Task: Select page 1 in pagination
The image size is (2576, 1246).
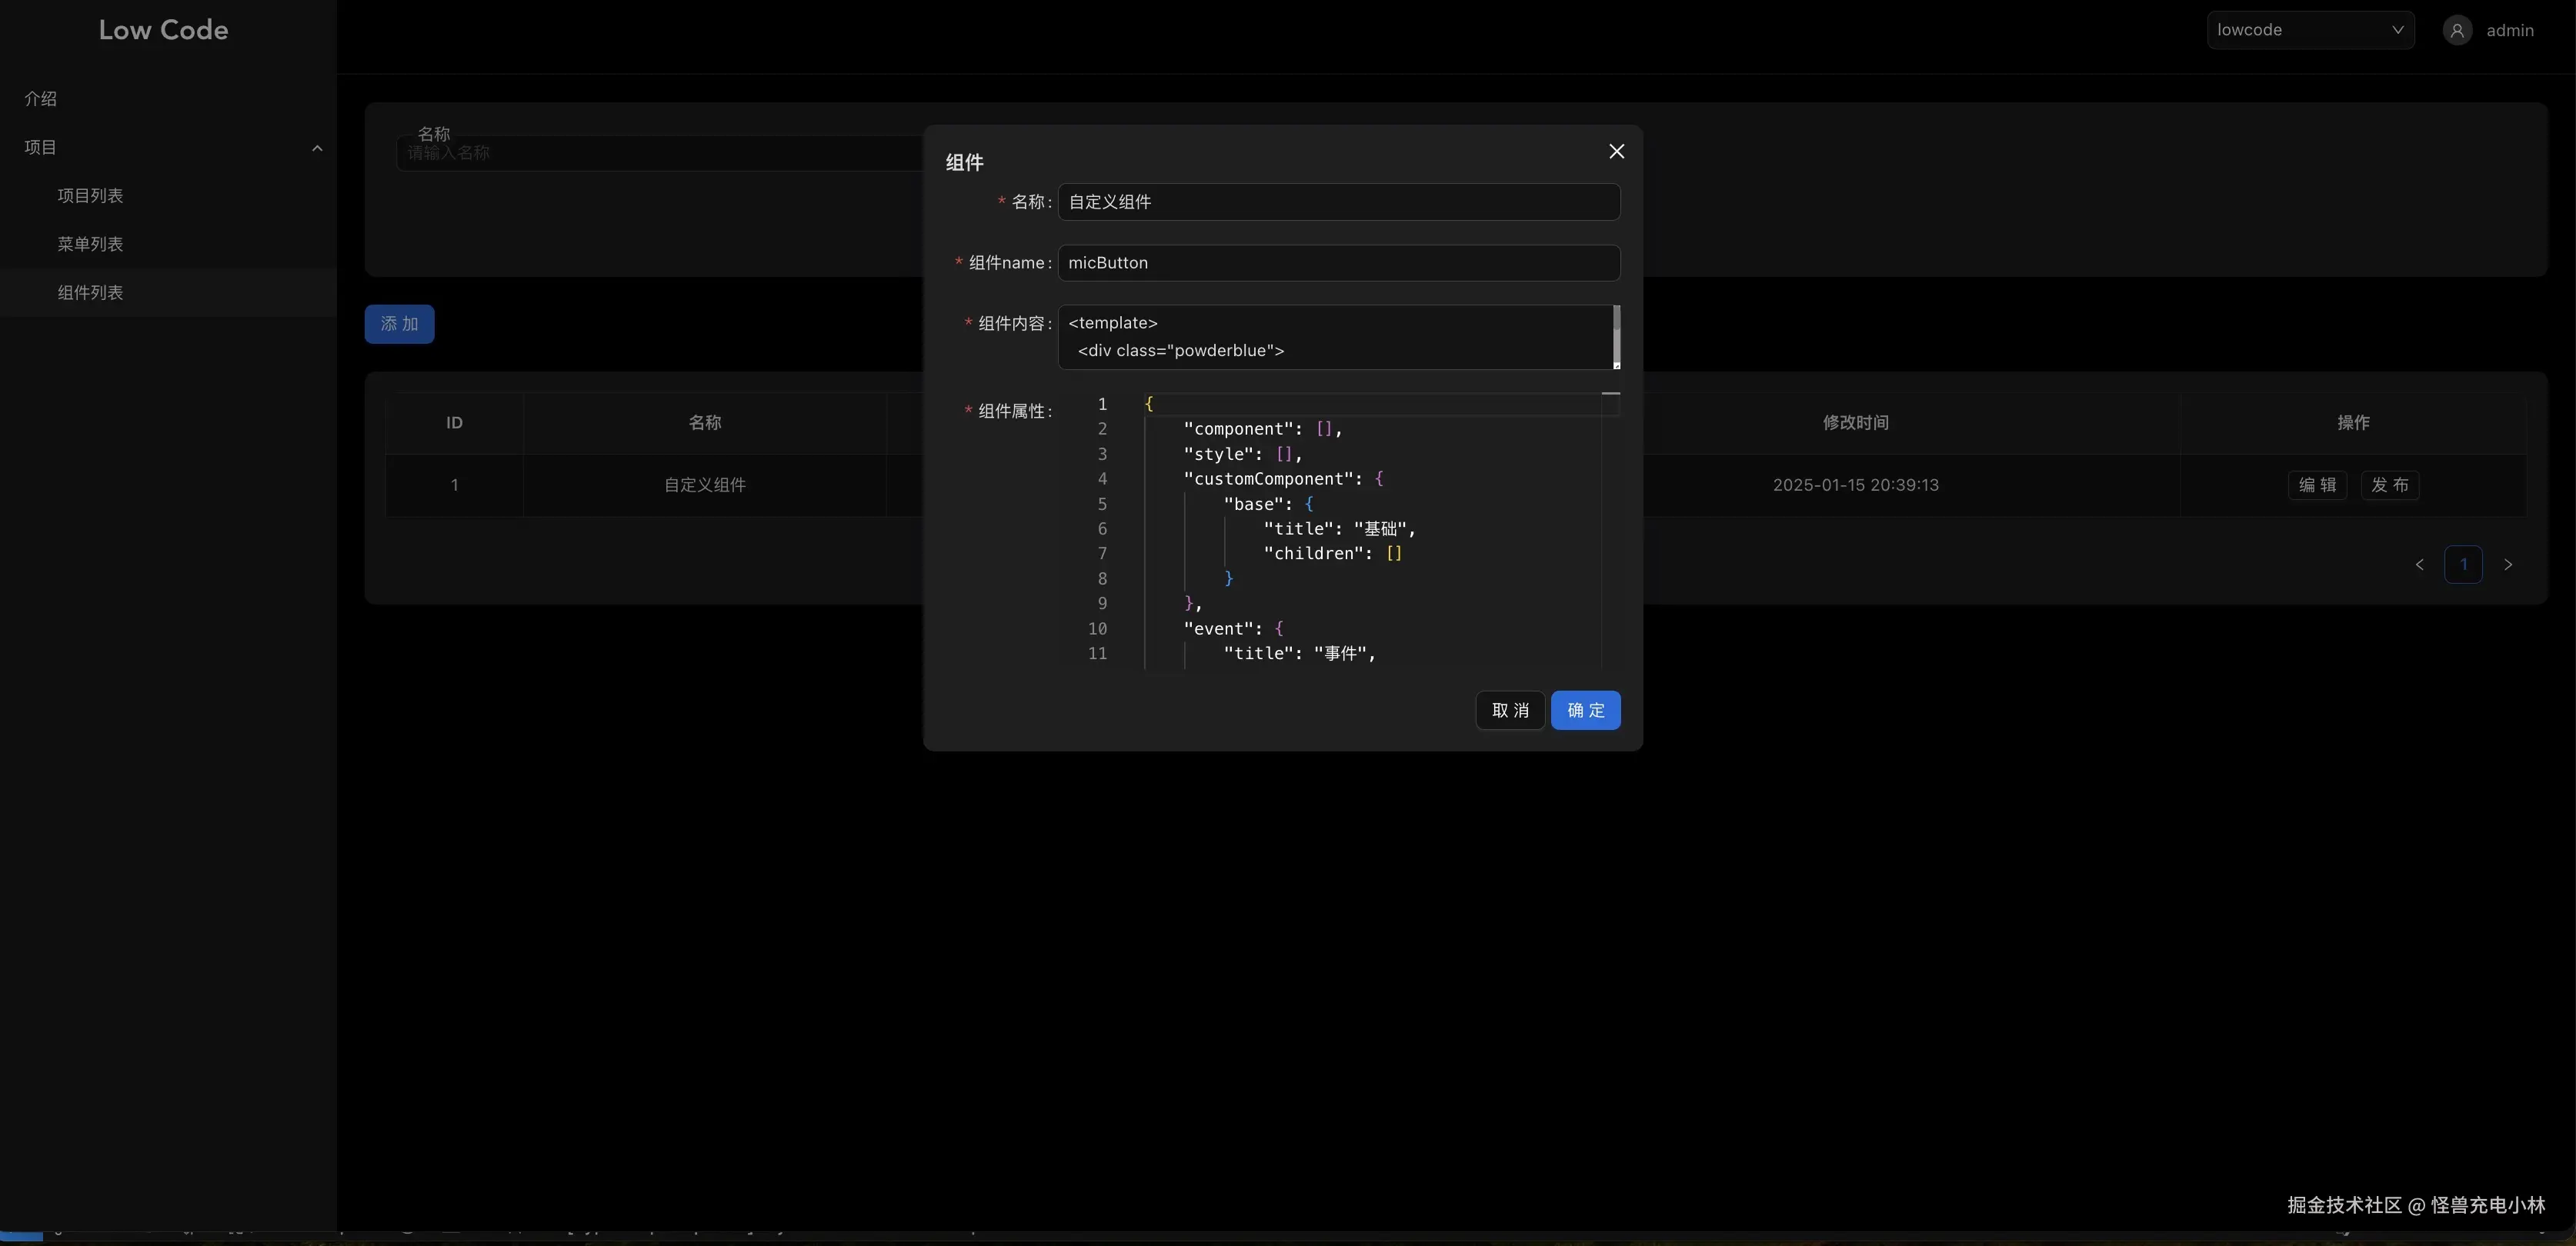Action: coord(2463,565)
